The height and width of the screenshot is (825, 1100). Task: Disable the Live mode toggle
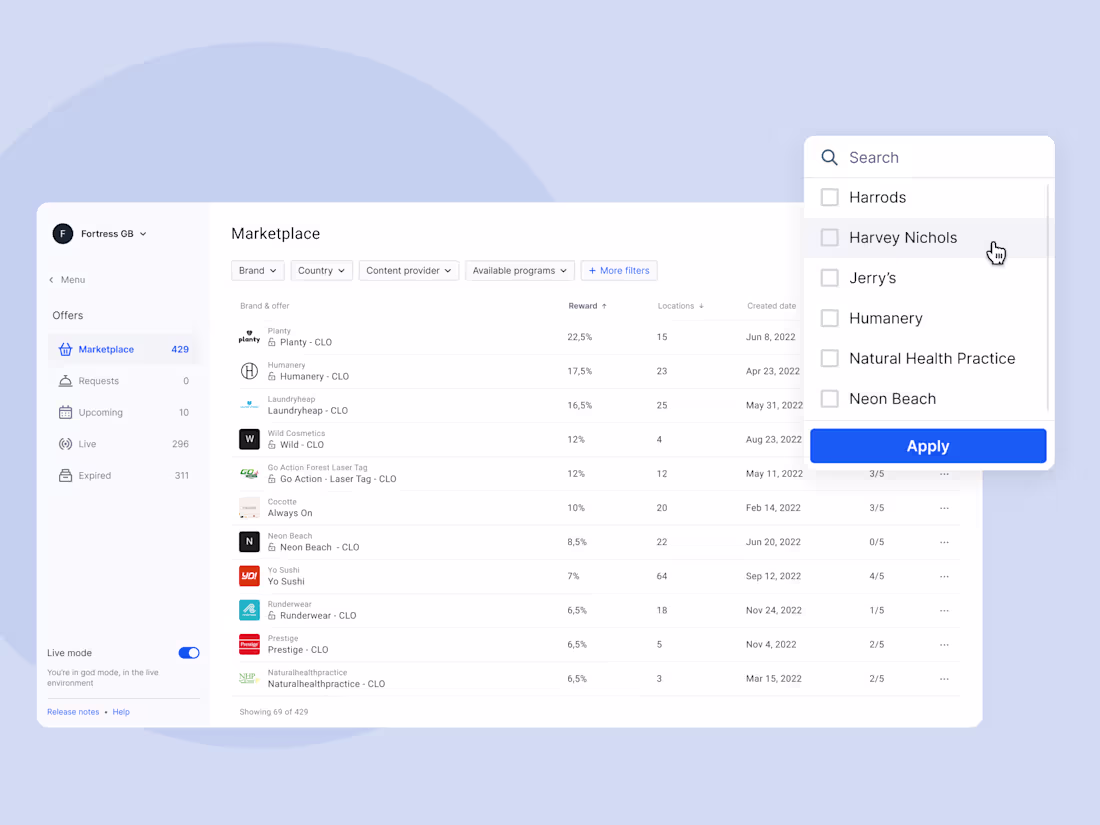click(188, 652)
